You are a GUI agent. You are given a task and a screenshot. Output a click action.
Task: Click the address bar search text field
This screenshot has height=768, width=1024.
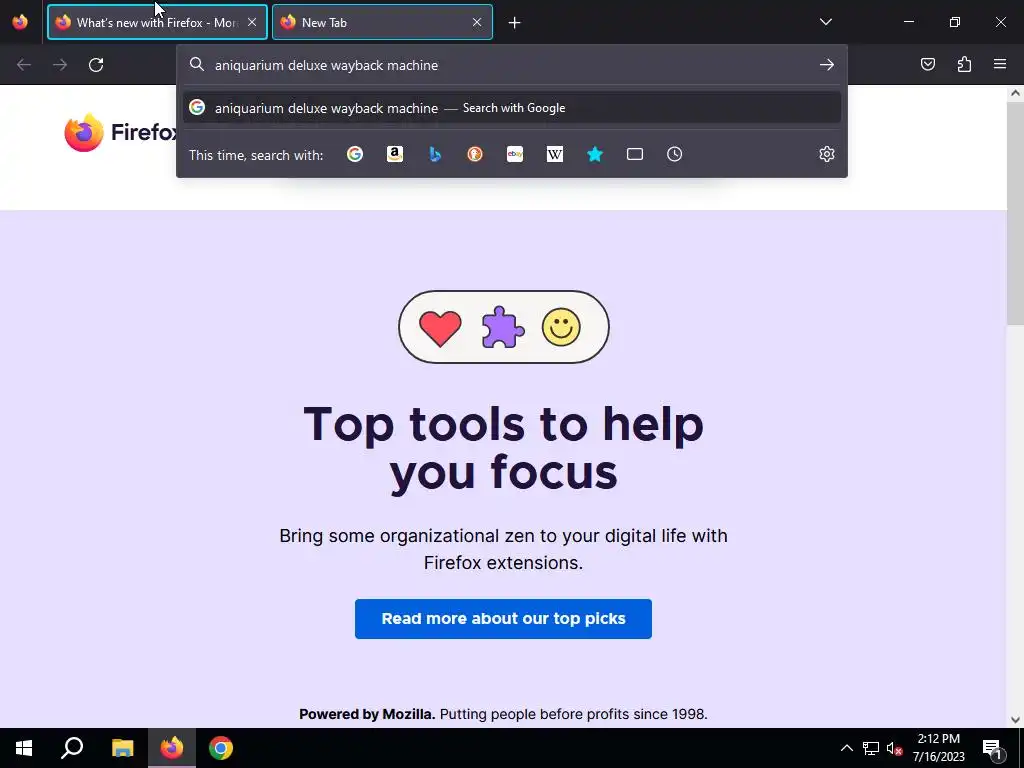(x=513, y=65)
